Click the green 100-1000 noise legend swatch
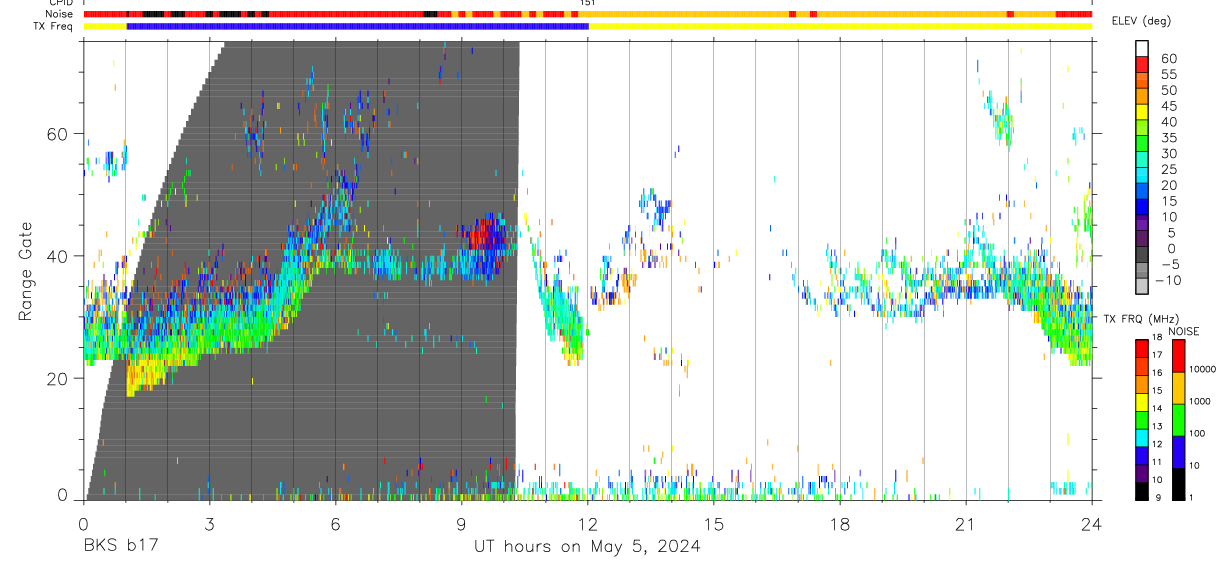1228x567 pixels. click(x=1178, y=420)
